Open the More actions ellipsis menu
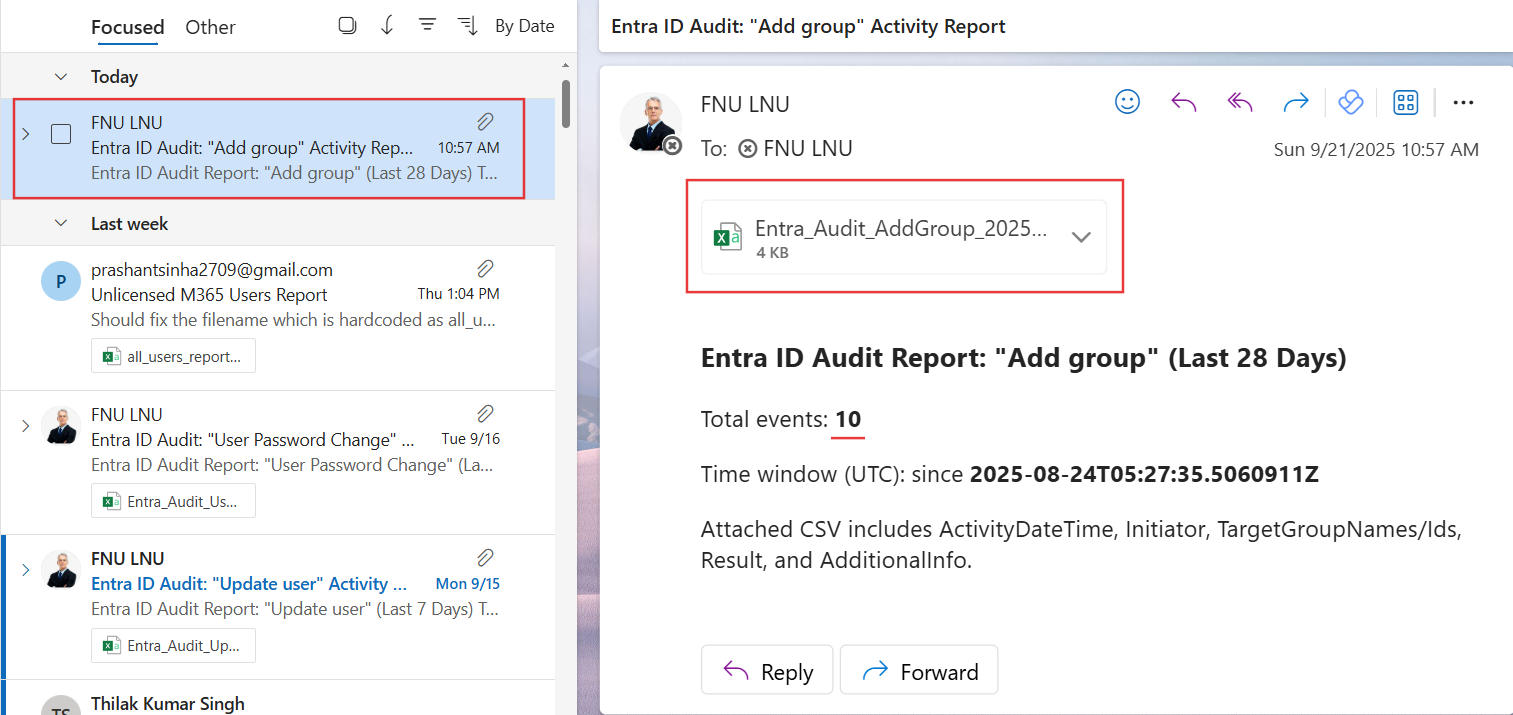The height and width of the screenshot is (715, 1513). coord(1463,102)
